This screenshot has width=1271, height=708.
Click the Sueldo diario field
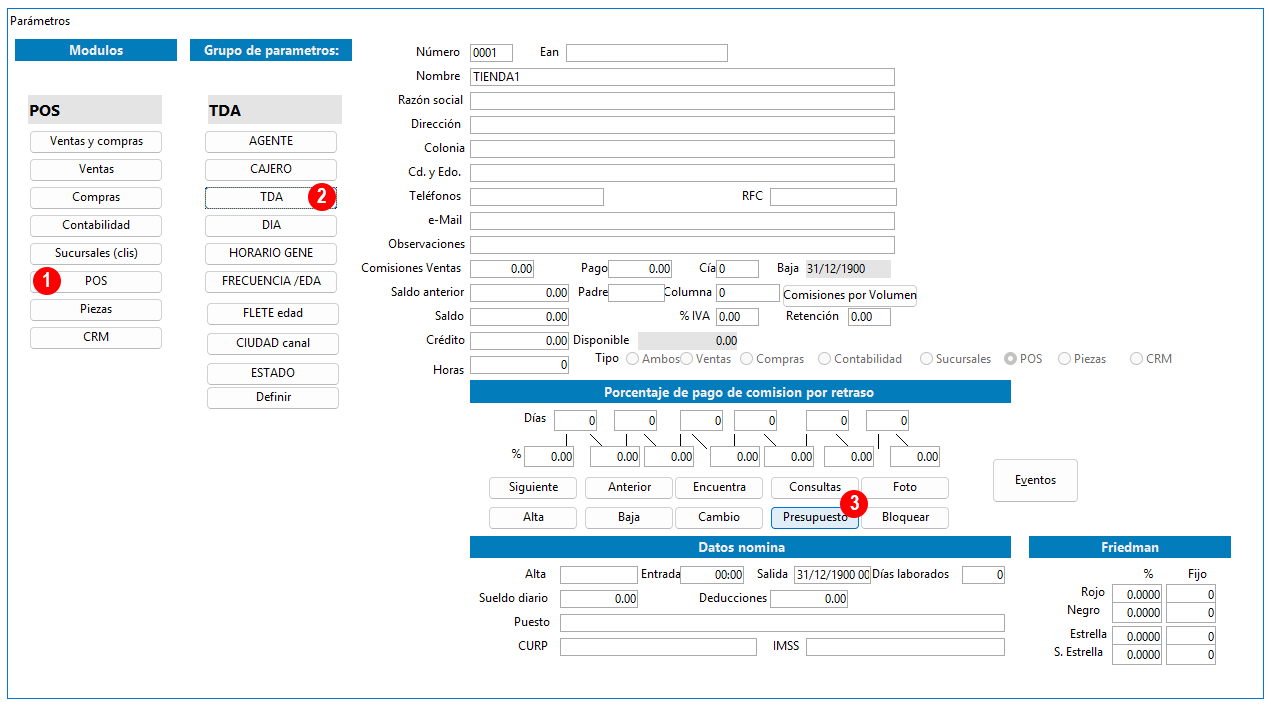(x=599, y=599)
